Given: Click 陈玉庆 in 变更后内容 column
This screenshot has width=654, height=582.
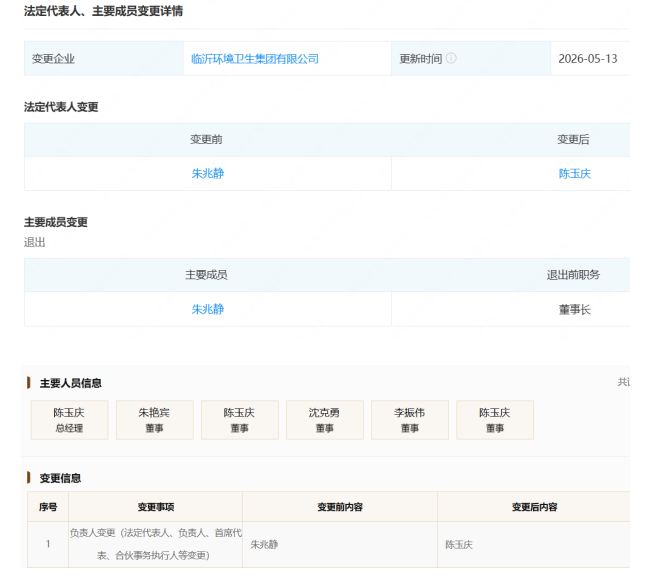Looking at the screenshot, I should [x=459, y=544].
